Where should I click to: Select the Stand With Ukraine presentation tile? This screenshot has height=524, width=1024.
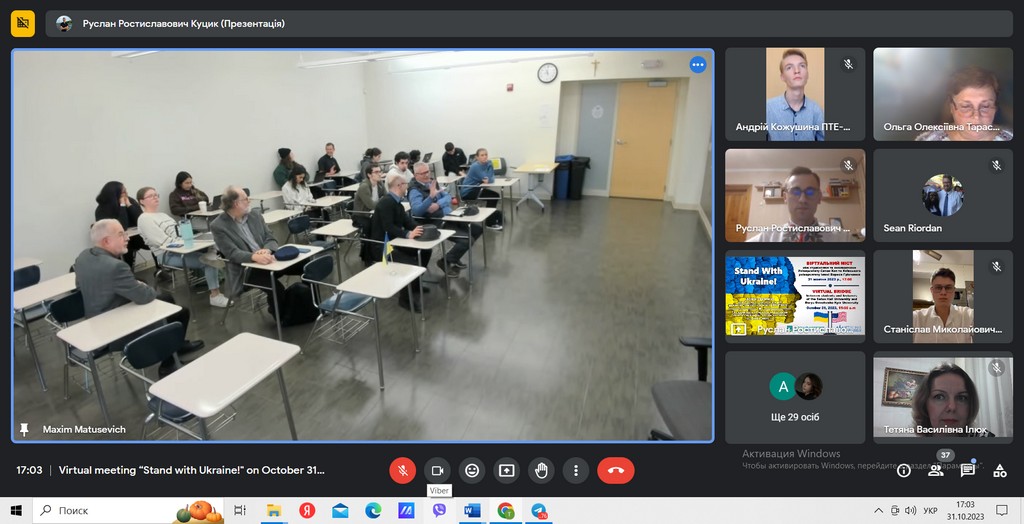(x=795, y=296)
